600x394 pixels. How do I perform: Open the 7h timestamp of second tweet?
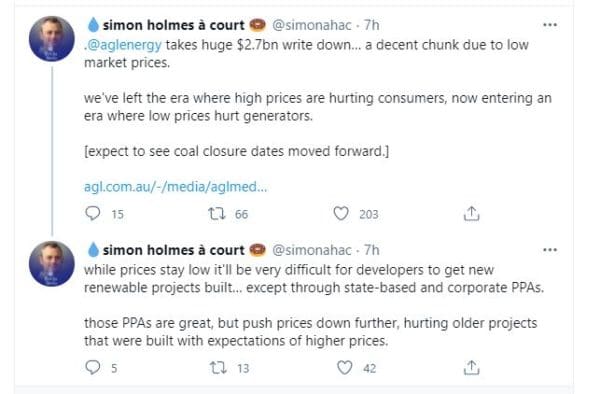(x=371, y=250)
